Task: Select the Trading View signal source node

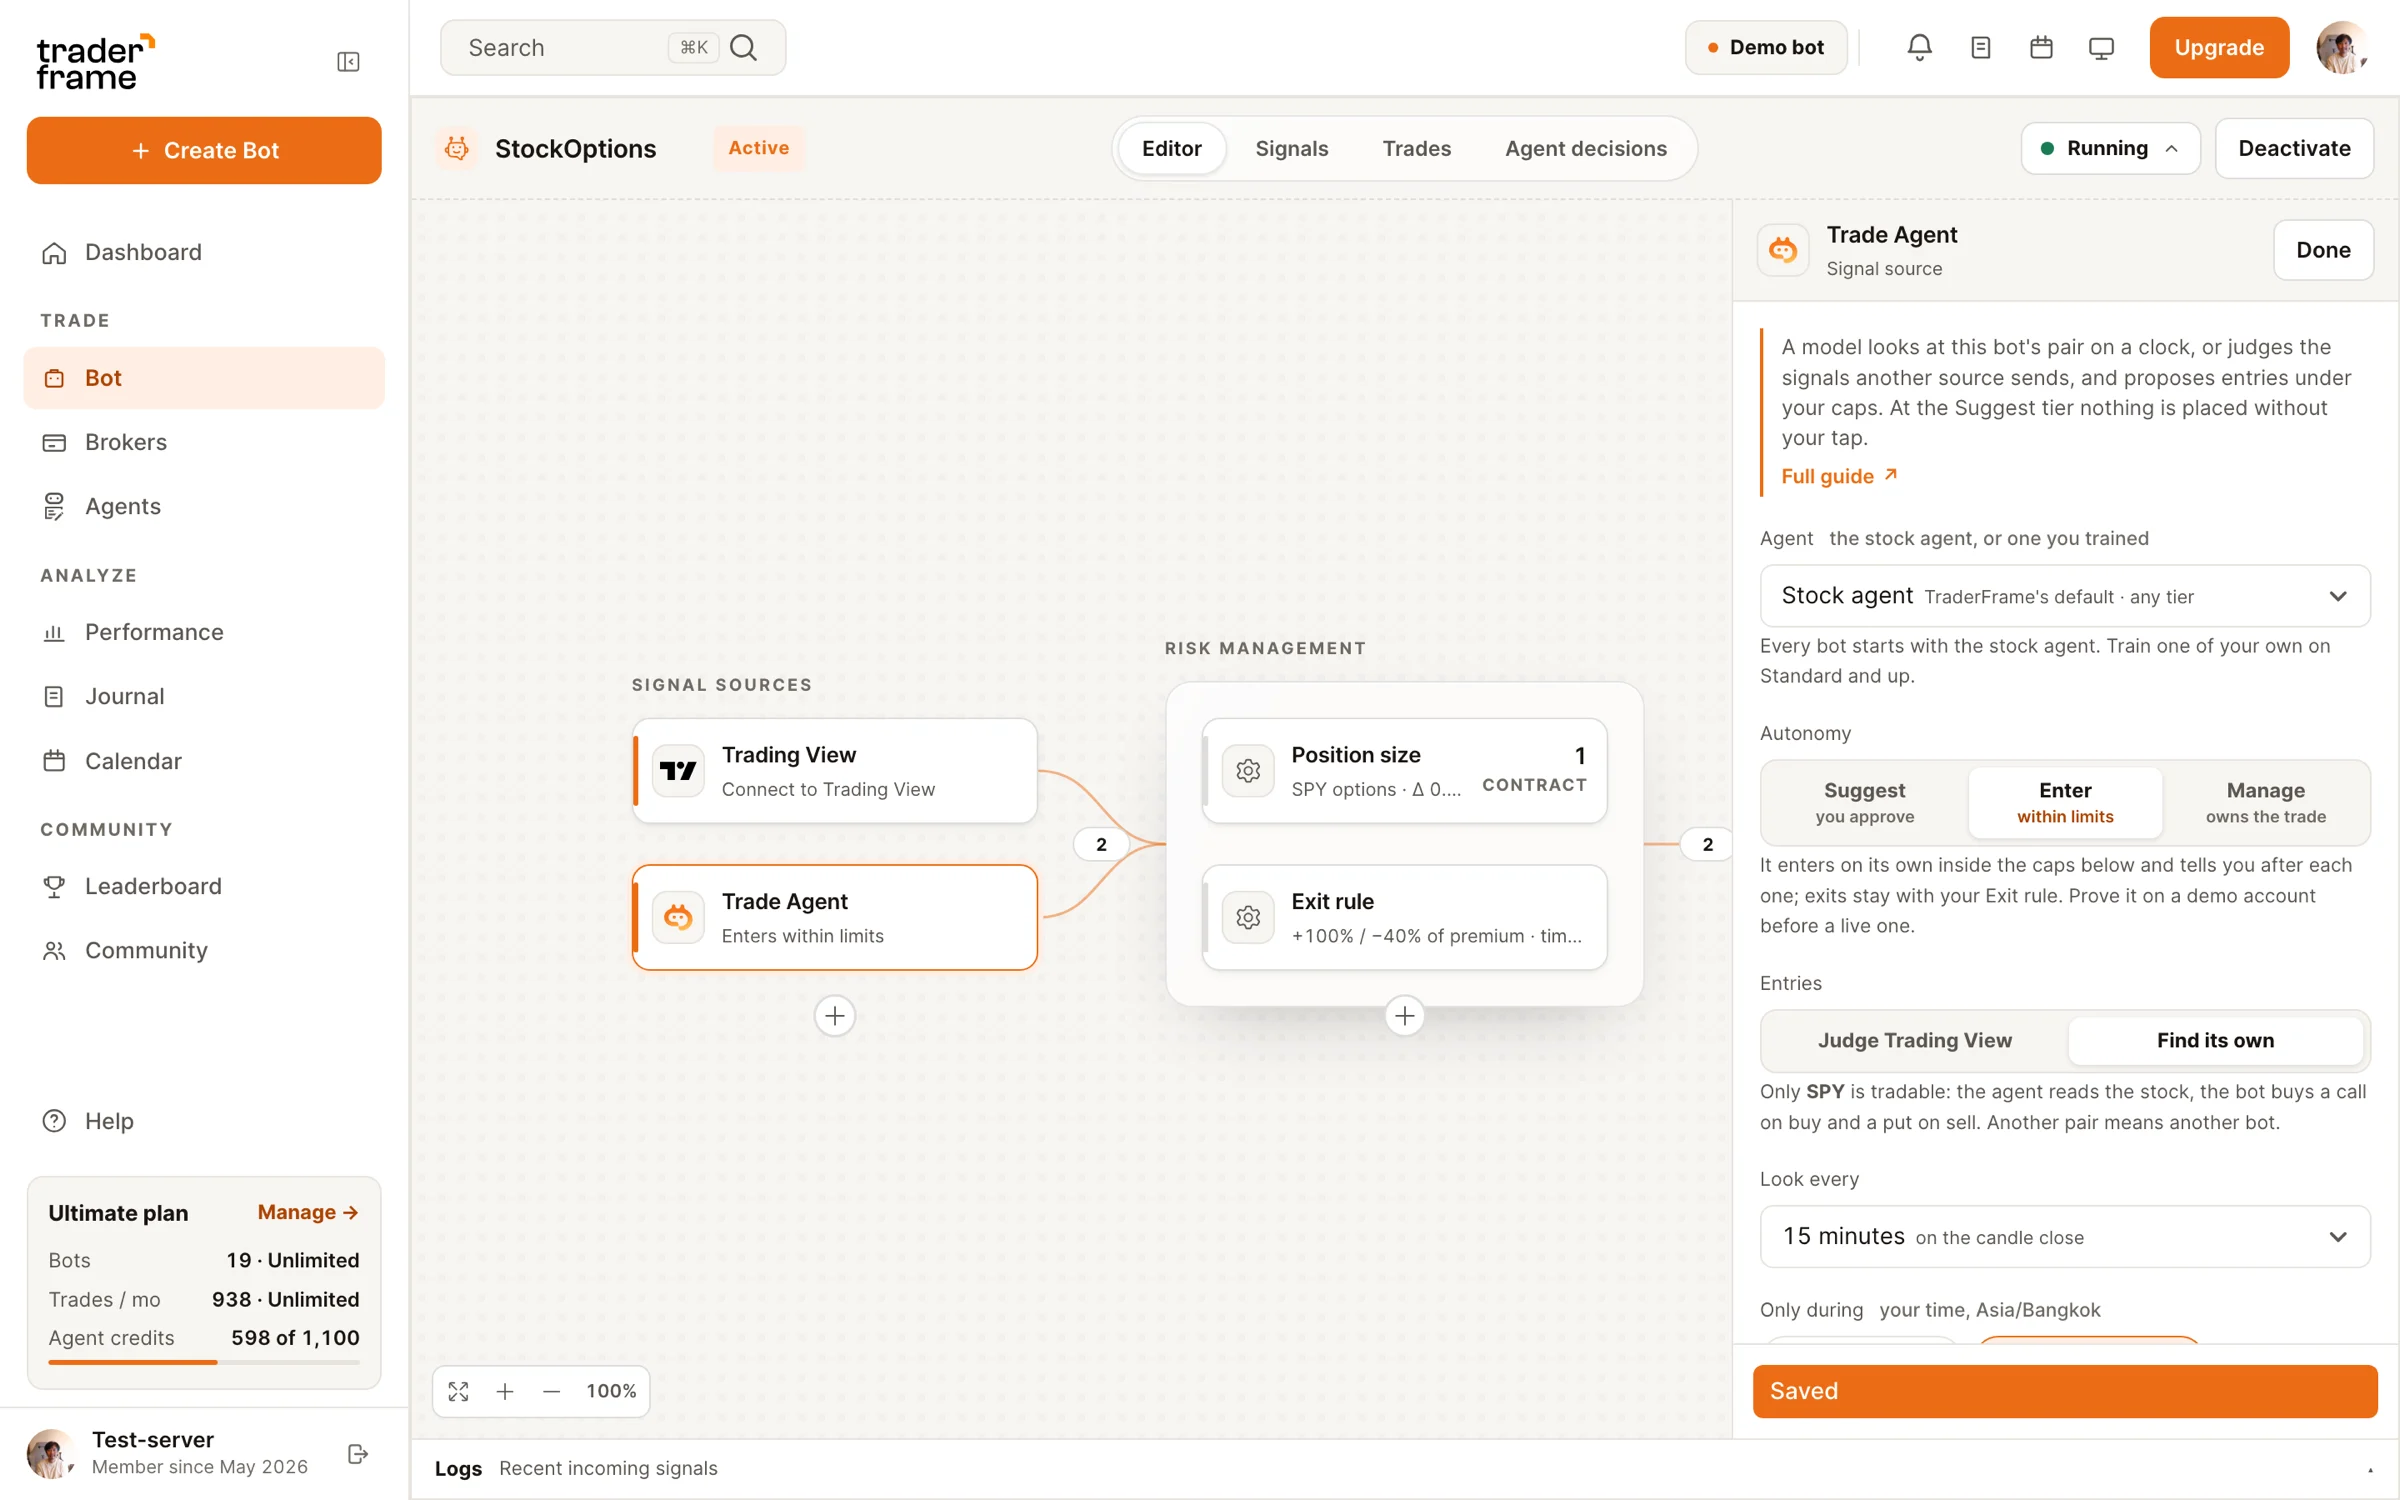Action: [x=835, y=771]
